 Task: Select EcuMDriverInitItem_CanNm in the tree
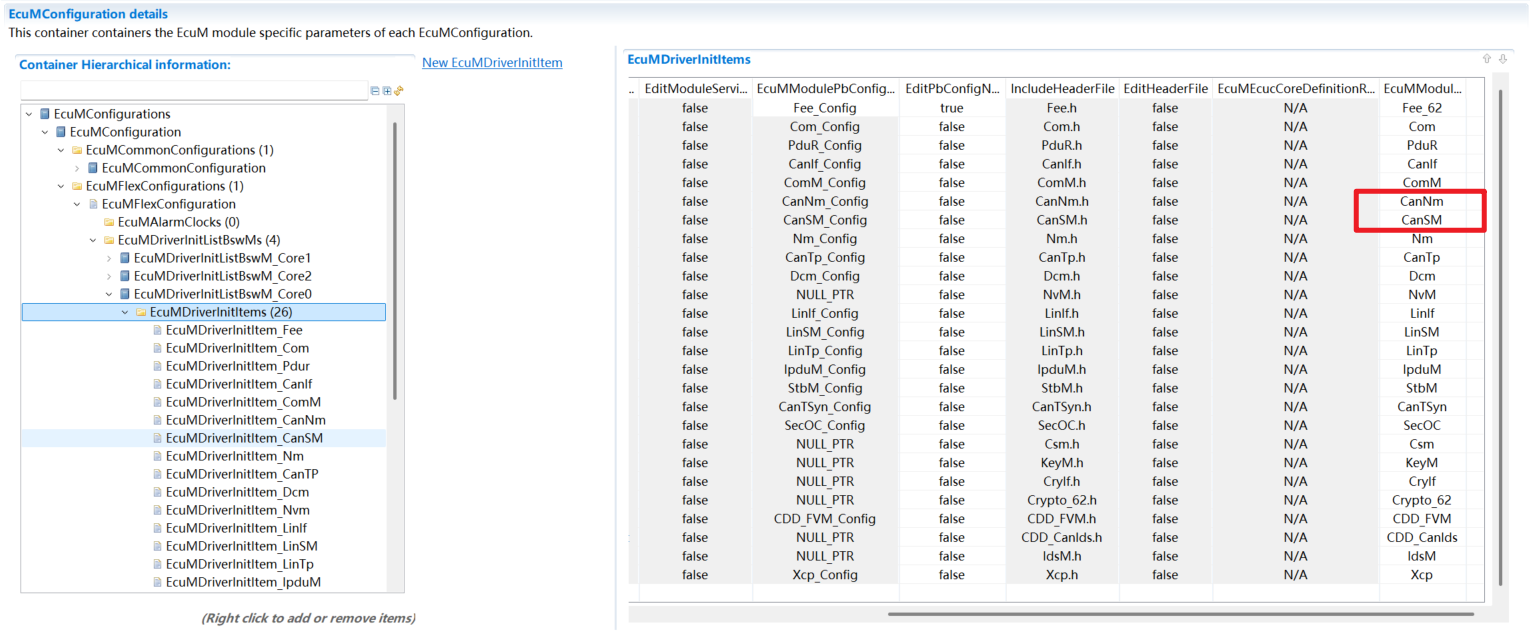click(x=245, y=420)
